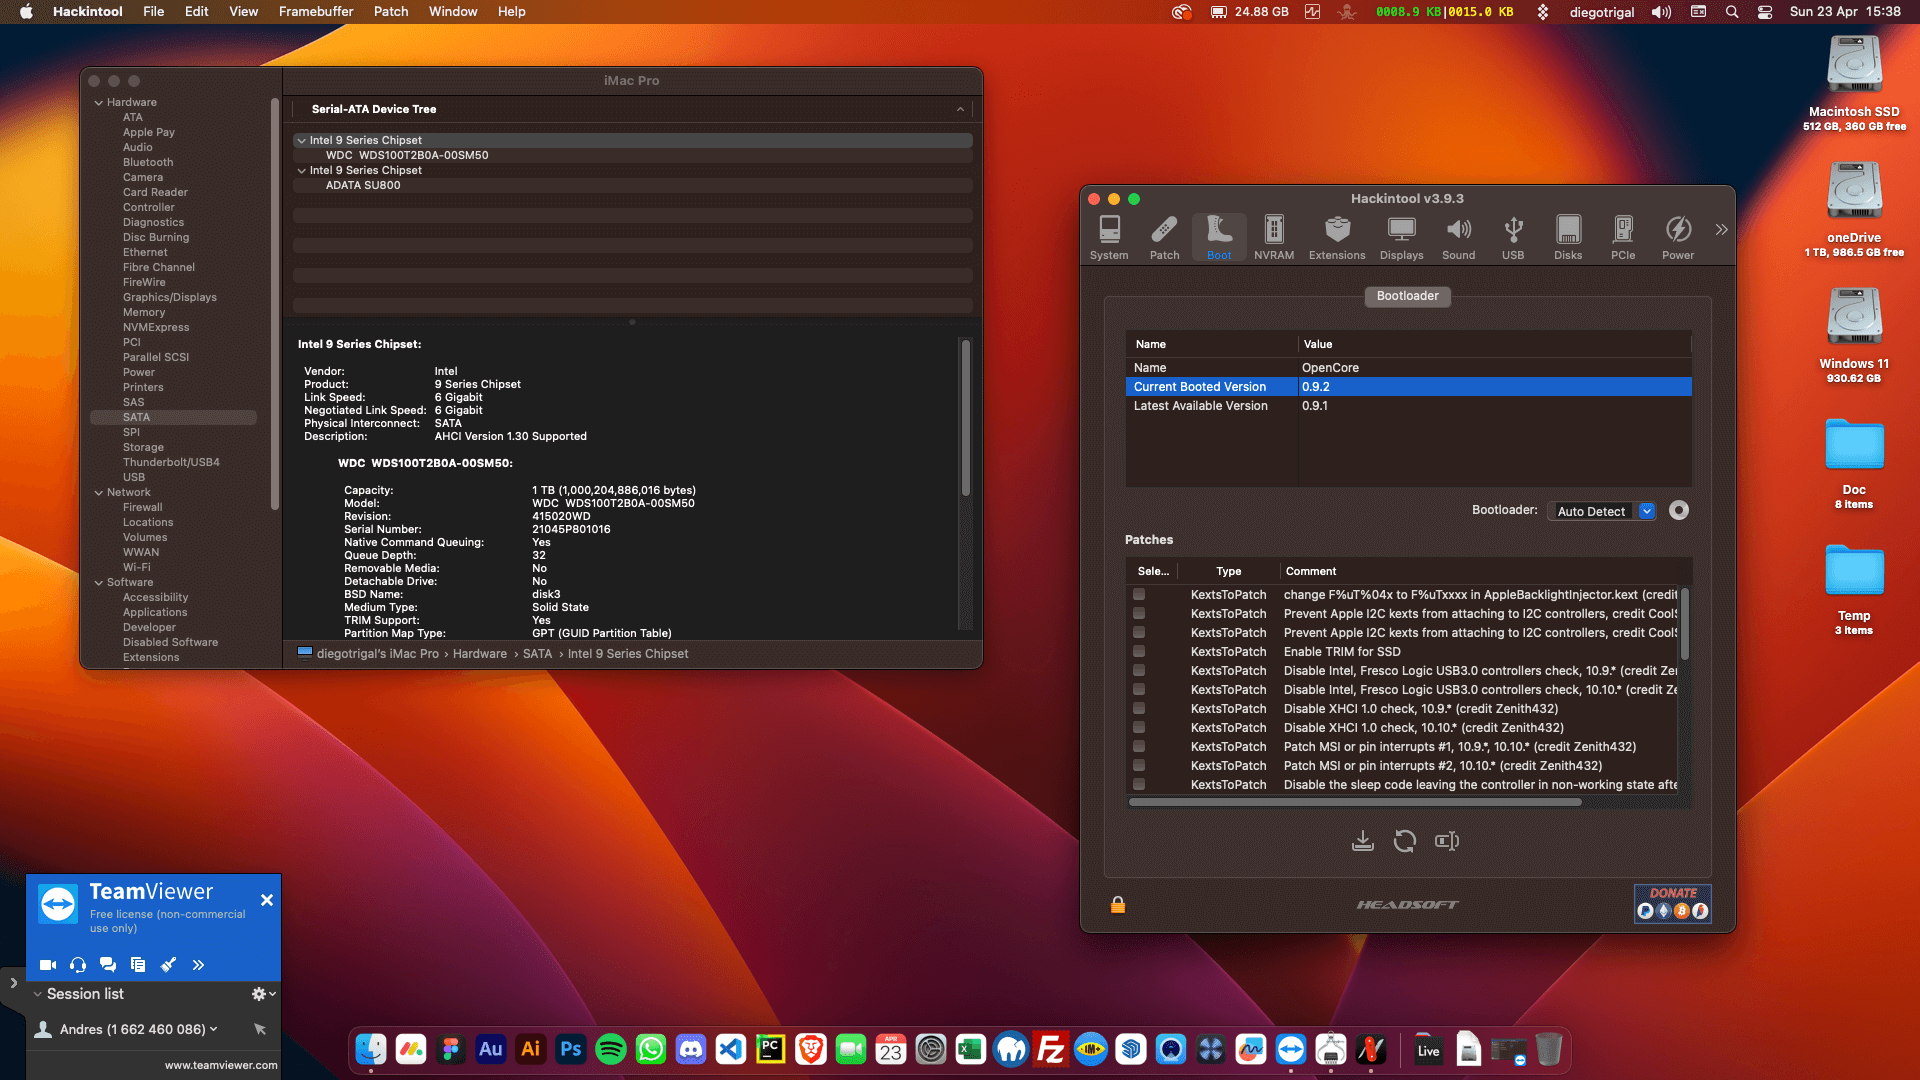Tick checkbox for Disable the sleep code patch
1920x1080 pixels.
point(1138,784)
